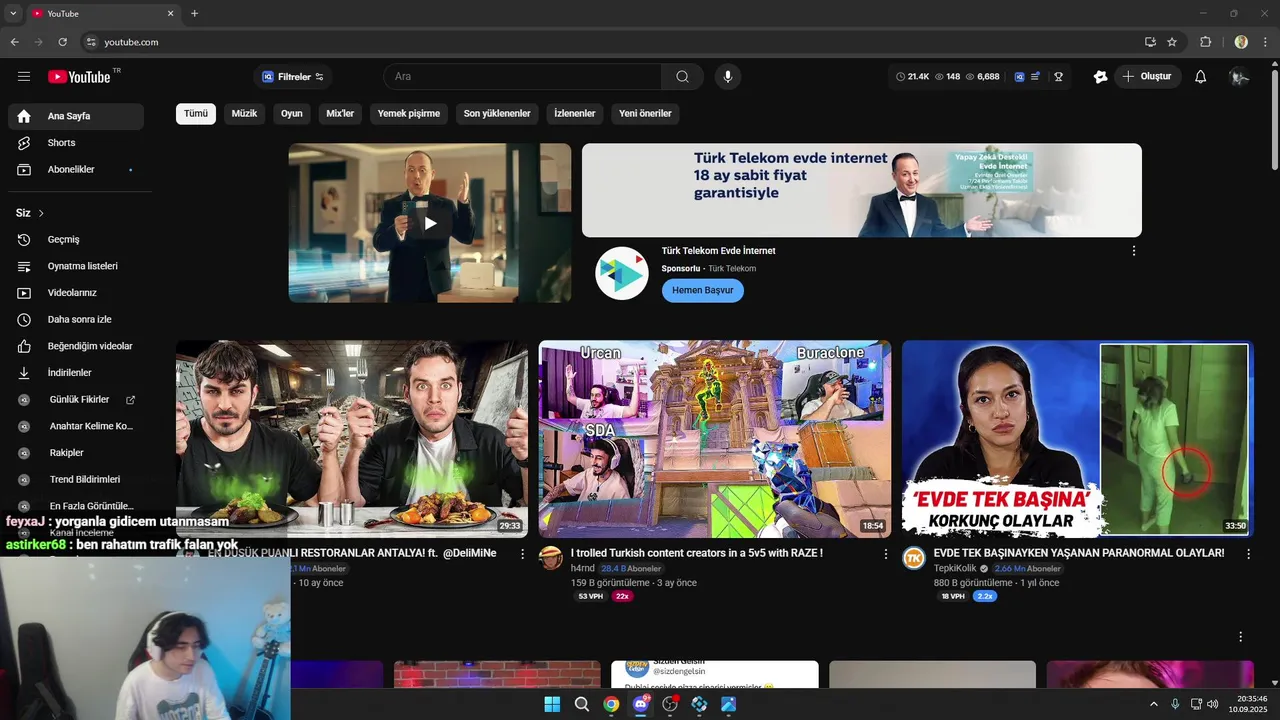The height and width of the screenshot is (720, 1280).
Task: Select the Mix'ler filter chip
Action: [x=340, y=114]
